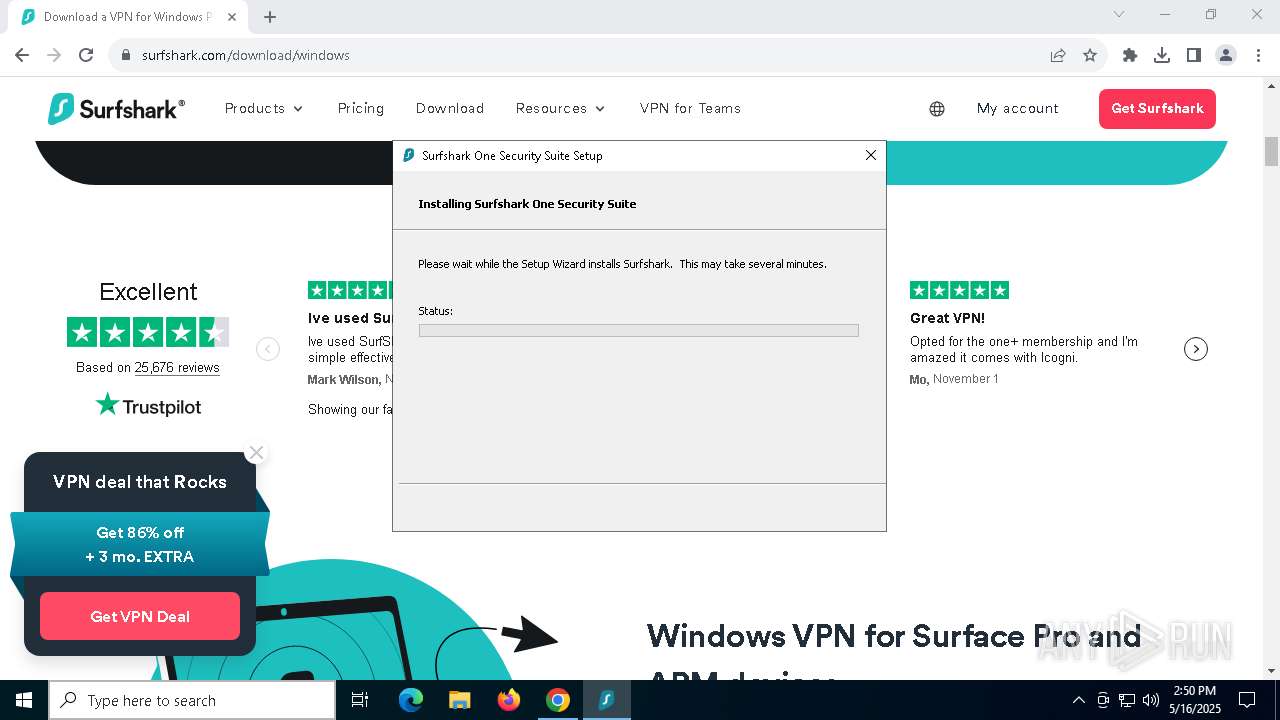Go back with the browser back arrow
The image size is (1280, 720).
pos(22,55)
